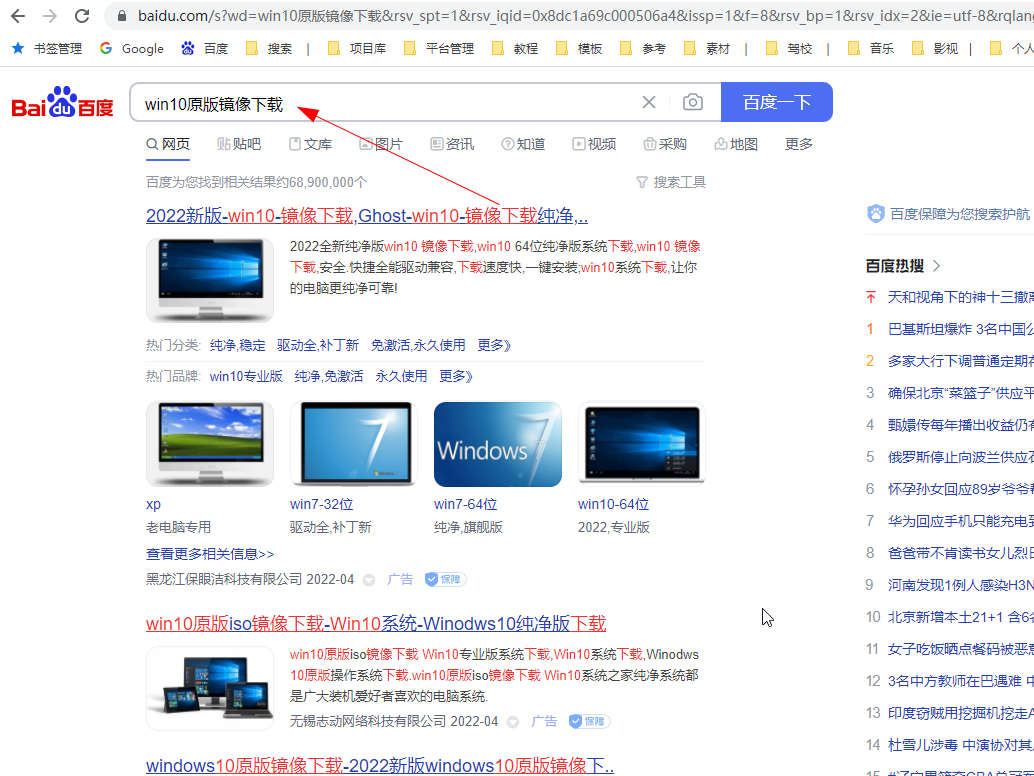Click the xp thumbnail image
The image size is (1034, 776).
click(x=210, y=444)
